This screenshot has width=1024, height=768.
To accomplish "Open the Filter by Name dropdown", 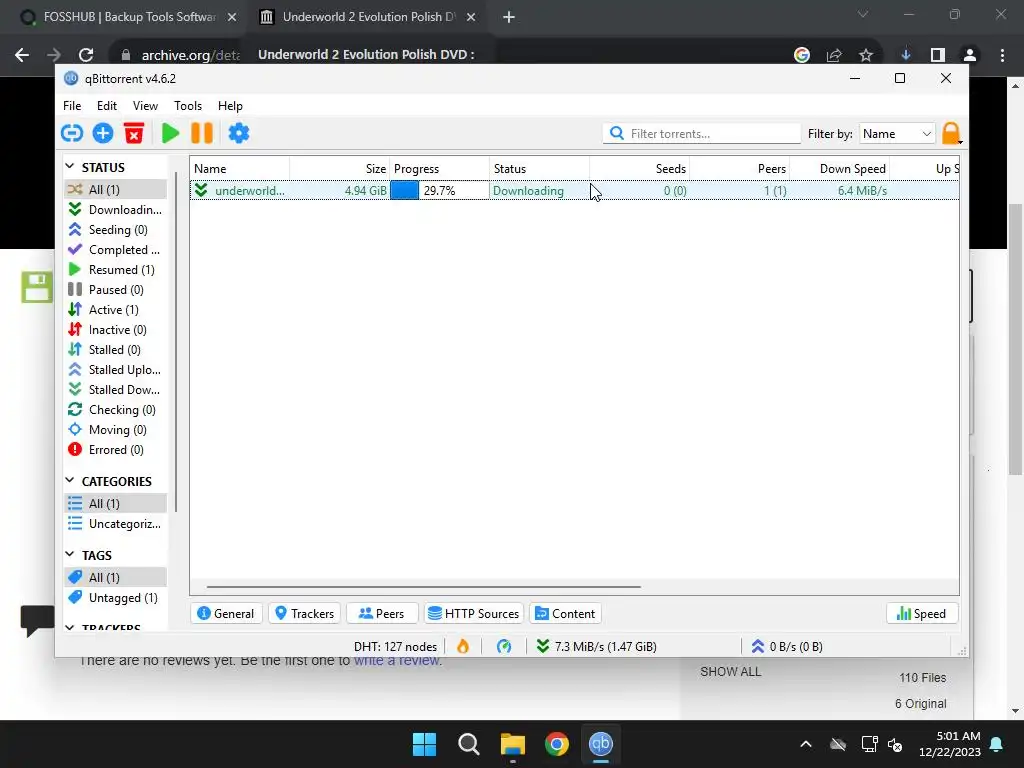I will point(897,134).
